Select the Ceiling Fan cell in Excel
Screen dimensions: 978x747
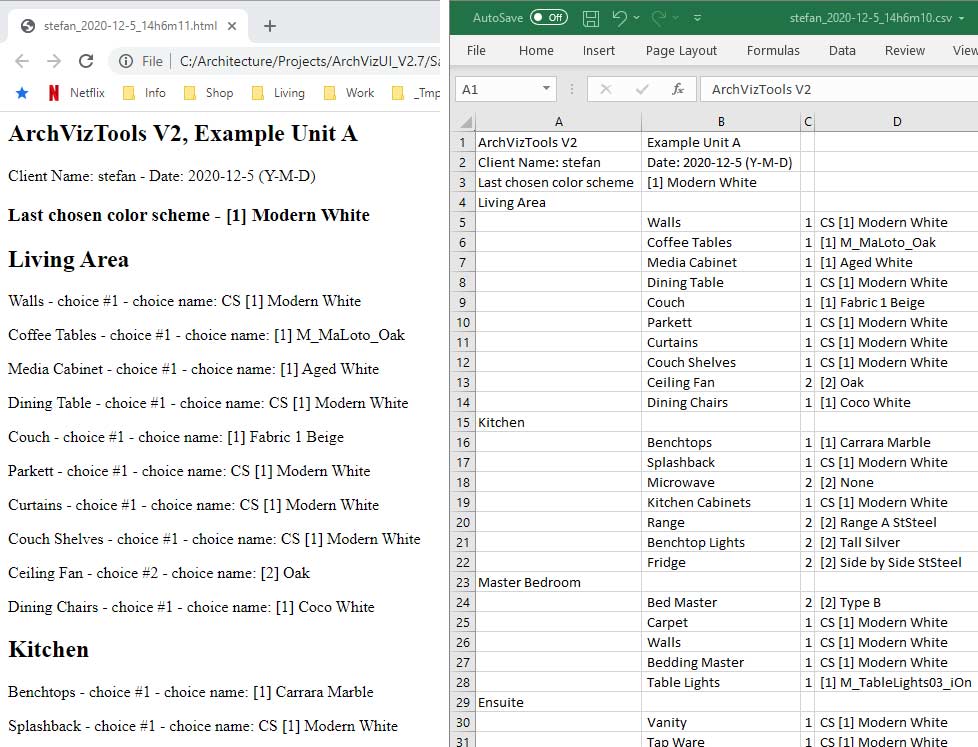pyautogui.click(x=721, y=382)
